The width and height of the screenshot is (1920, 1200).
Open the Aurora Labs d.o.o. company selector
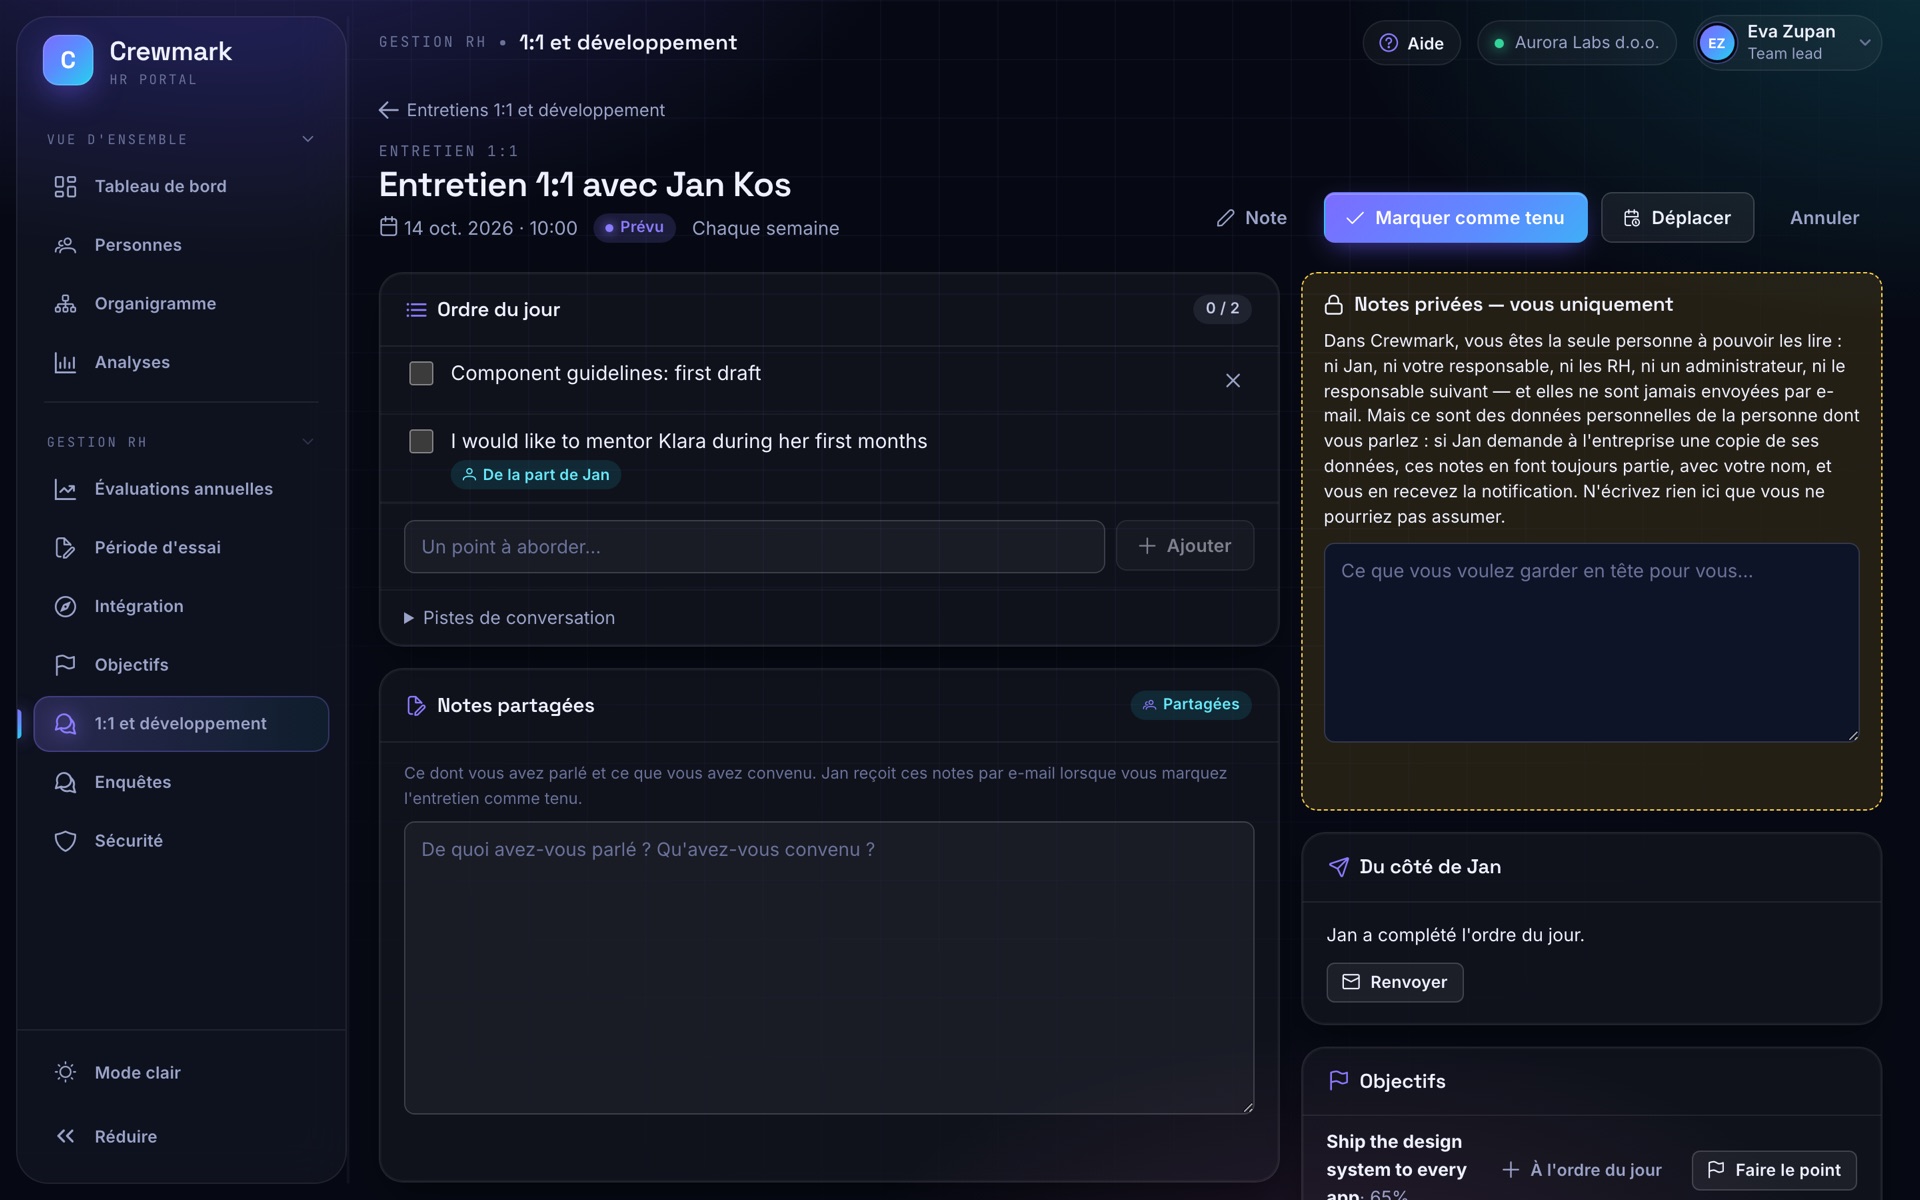(1576, 43)
